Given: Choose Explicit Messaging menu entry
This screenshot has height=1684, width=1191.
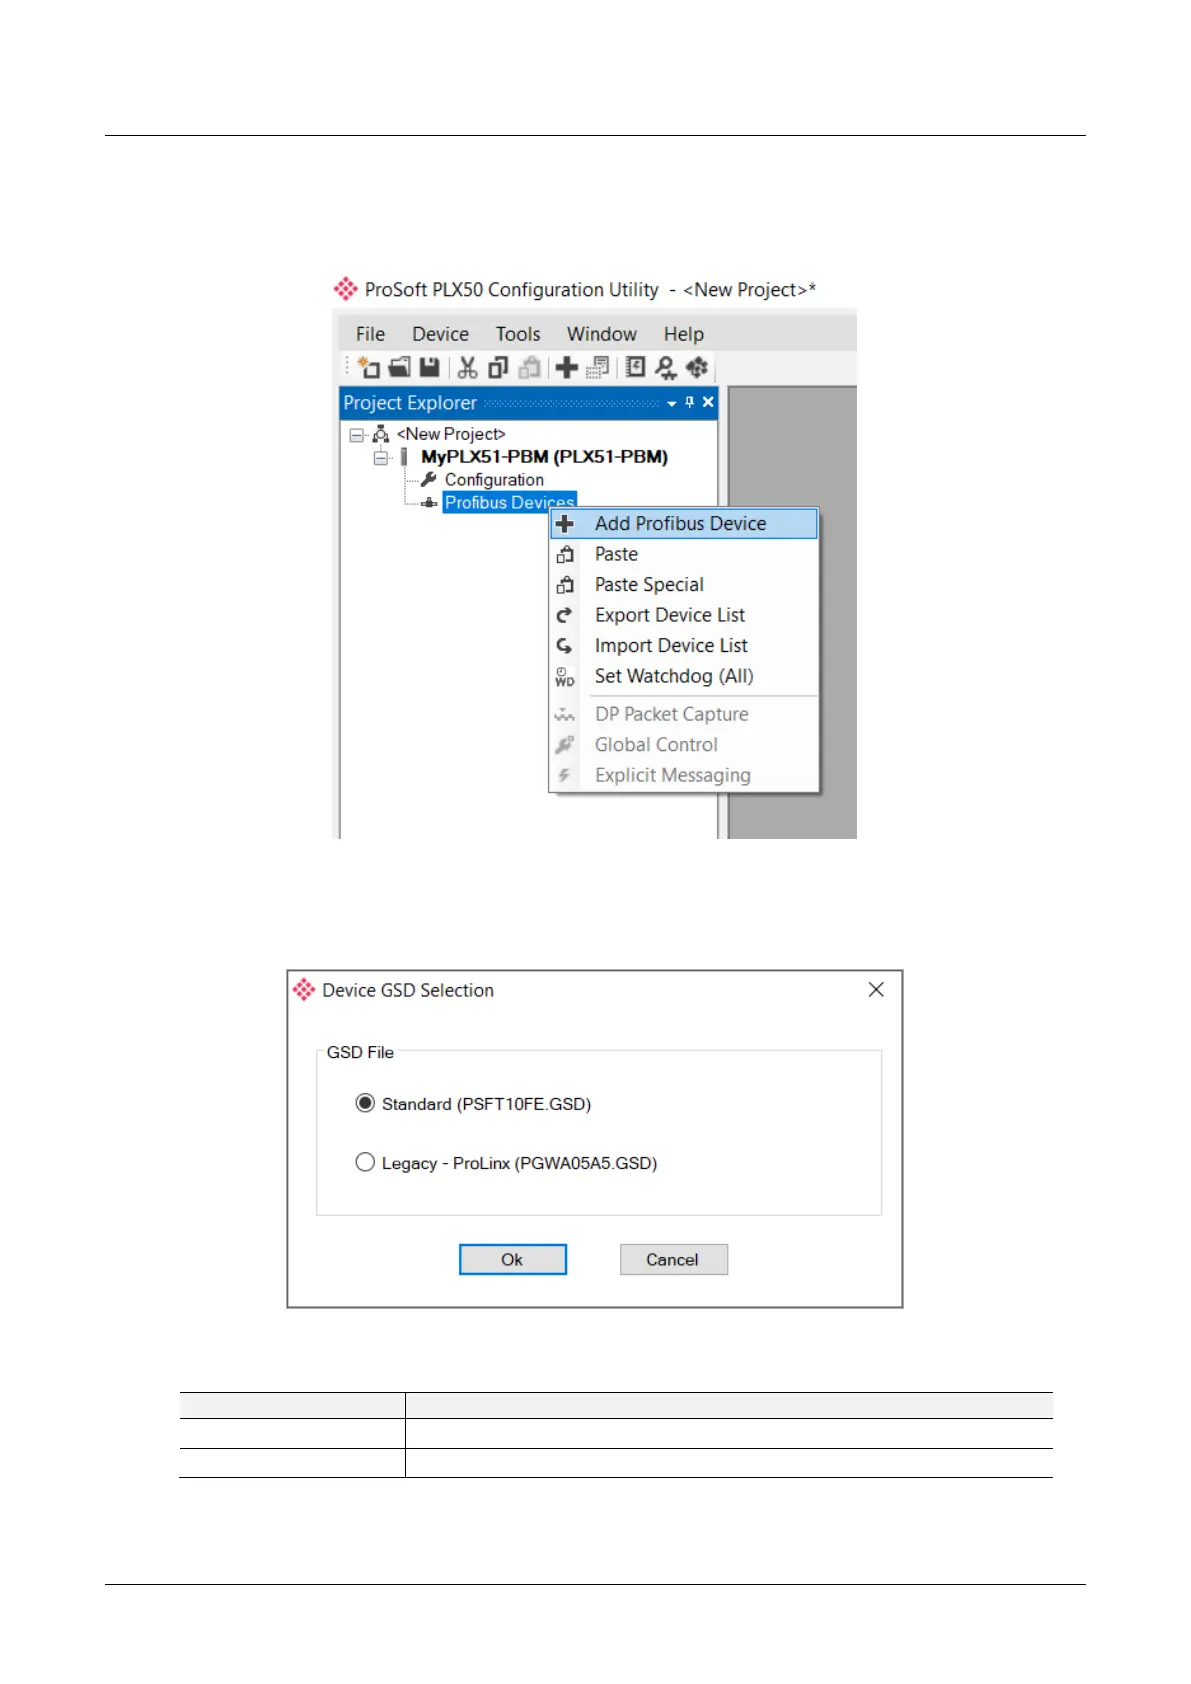Looking at the screenshot, I should click(x=684, y=776).
